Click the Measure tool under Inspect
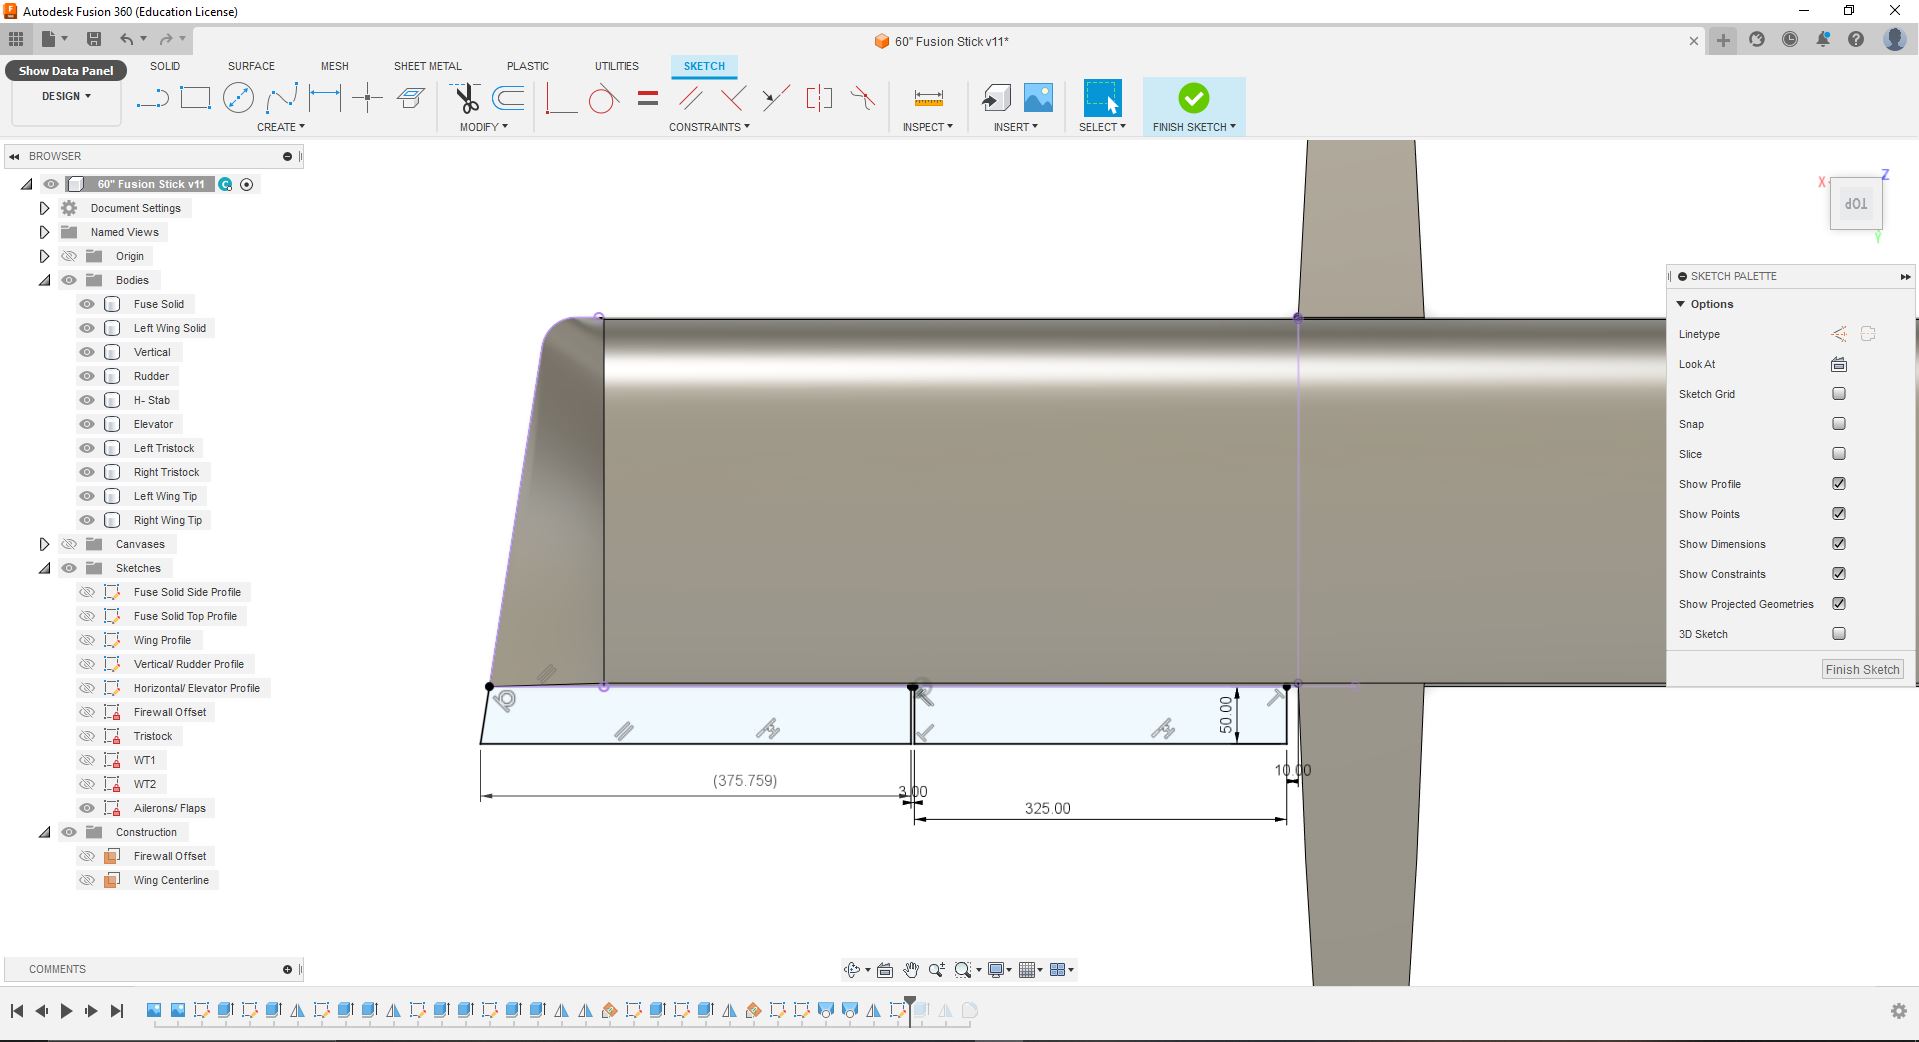 pos(928,98)
